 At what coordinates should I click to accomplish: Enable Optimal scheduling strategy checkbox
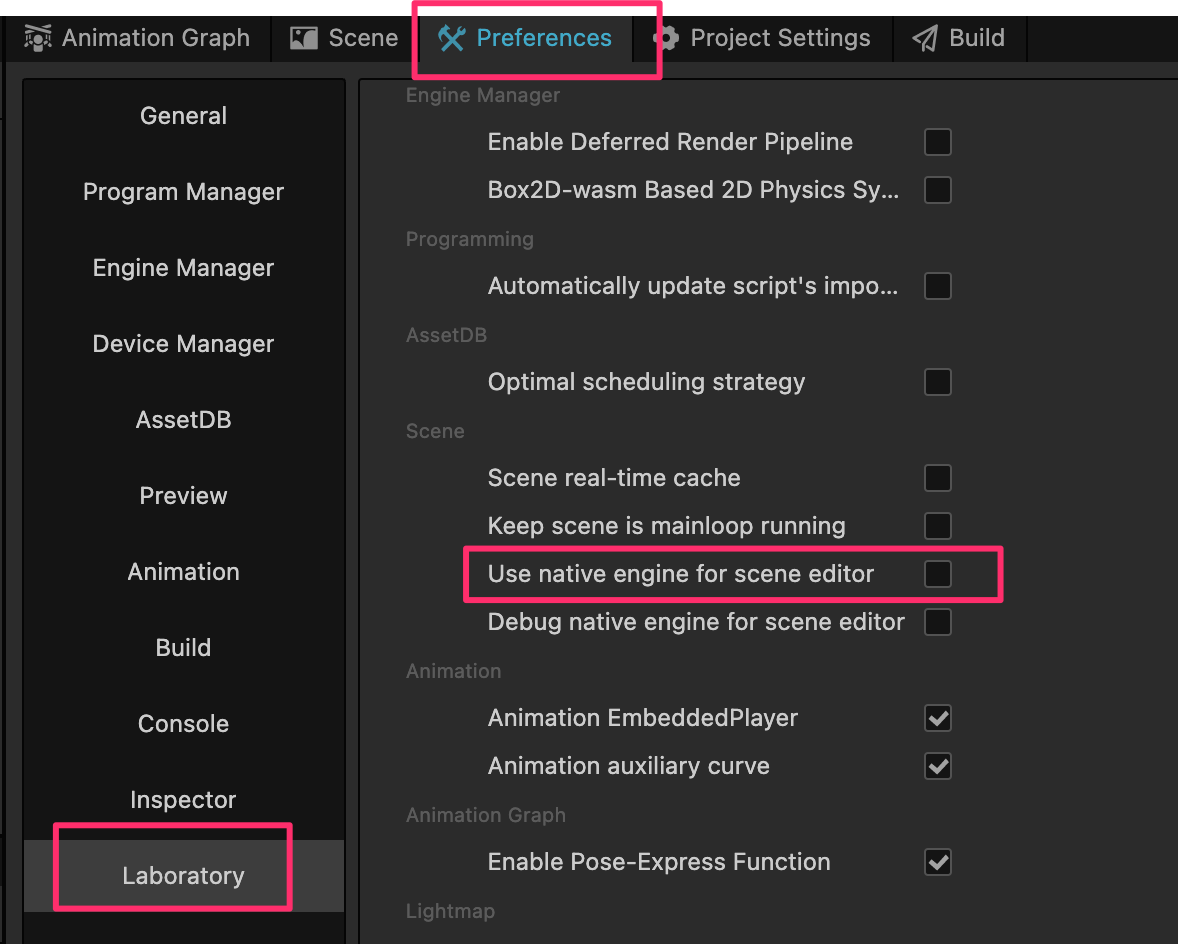tap(938, 382)
